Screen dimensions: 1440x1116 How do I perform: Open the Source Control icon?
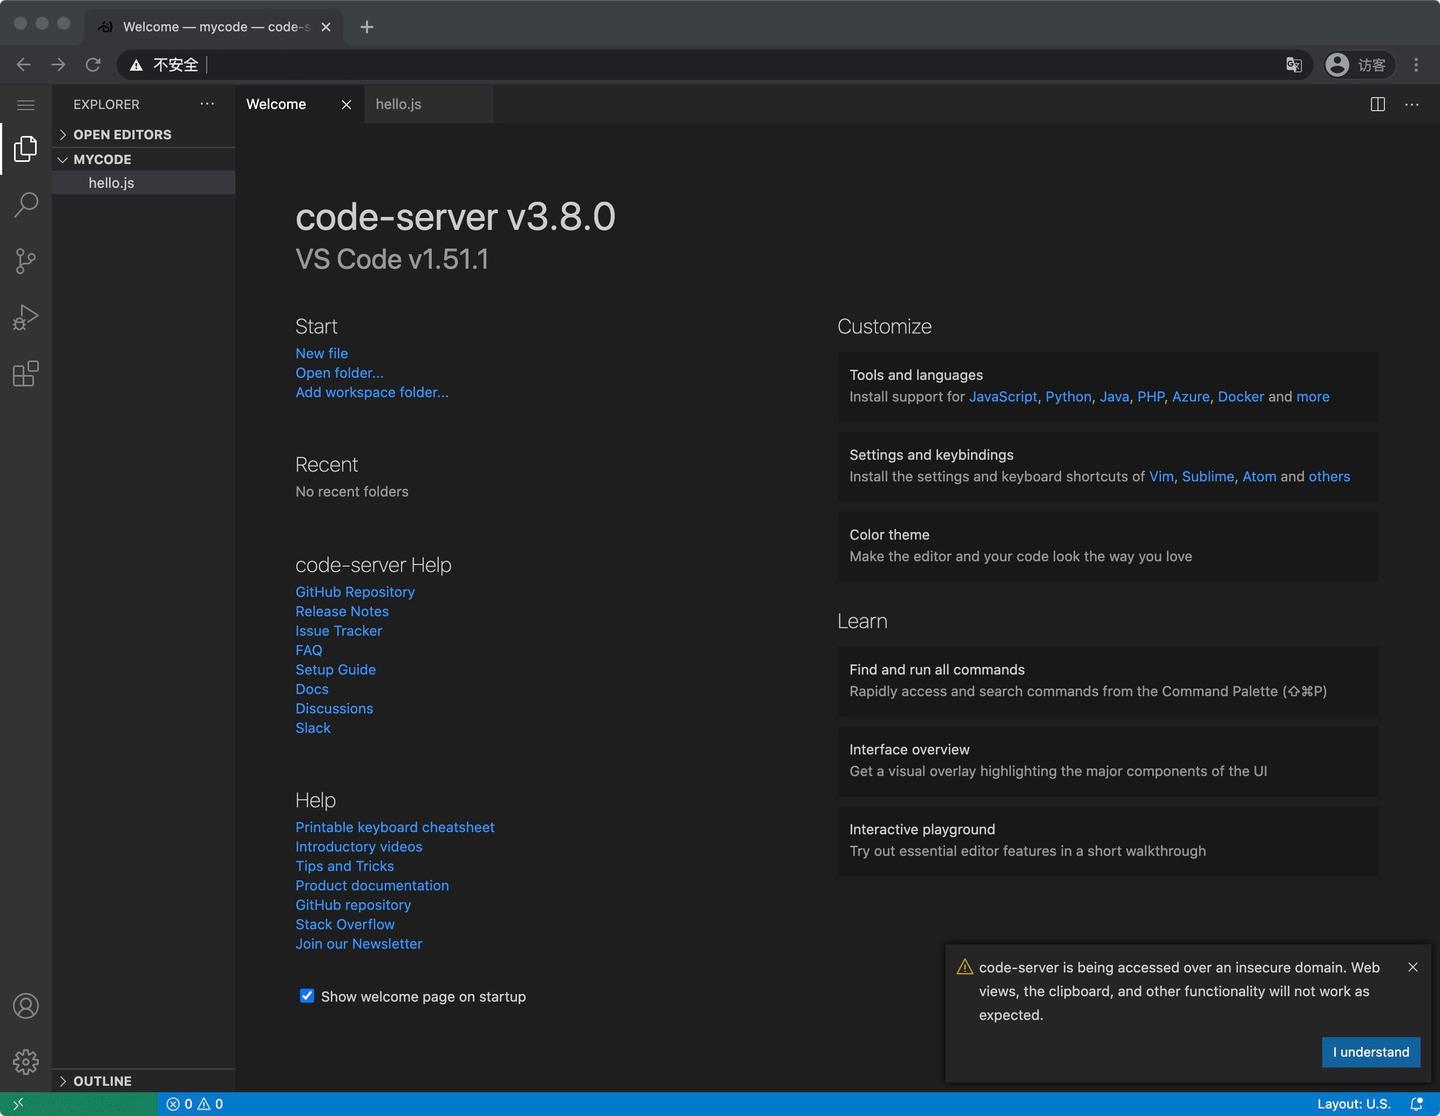[26, 261]
